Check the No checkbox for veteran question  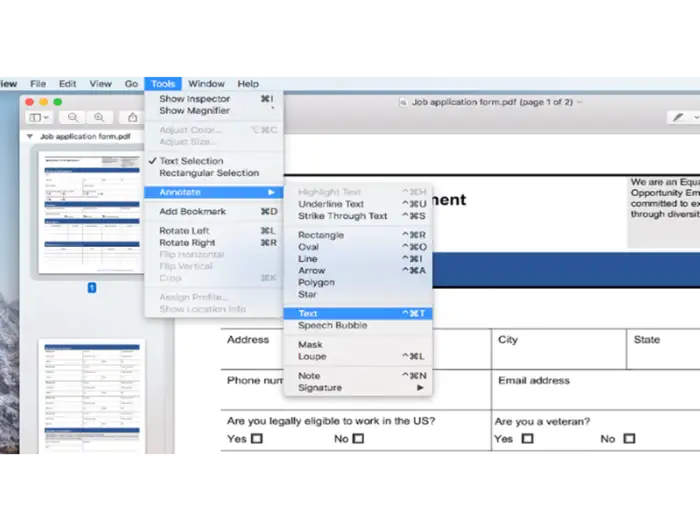coord(629,438)
